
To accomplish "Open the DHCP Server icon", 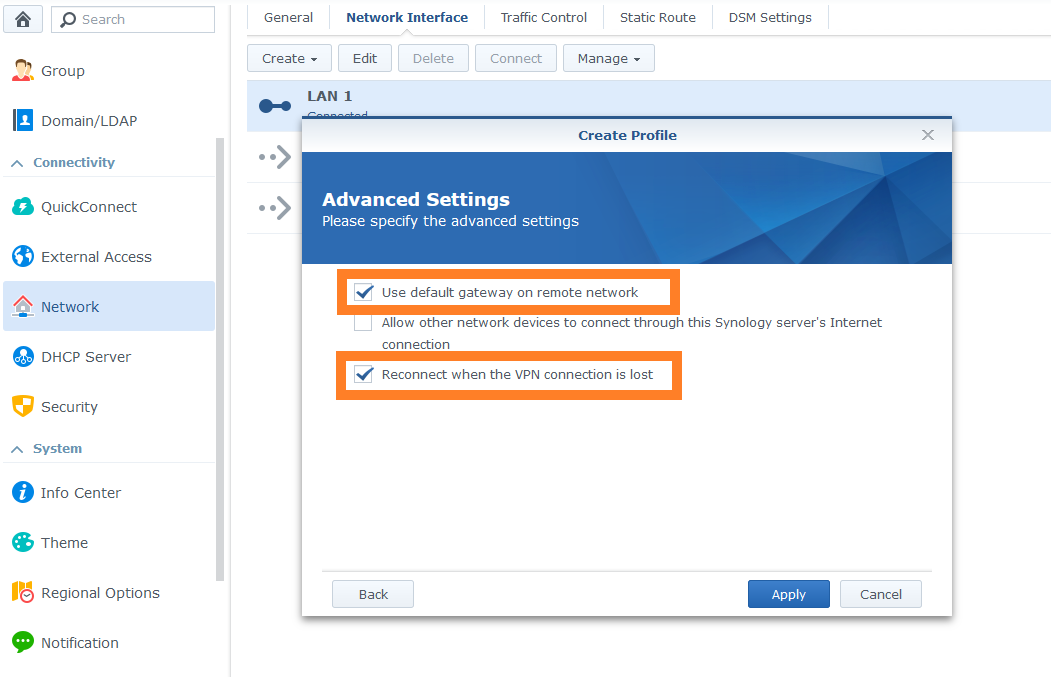I will click(x=23, y=357).
